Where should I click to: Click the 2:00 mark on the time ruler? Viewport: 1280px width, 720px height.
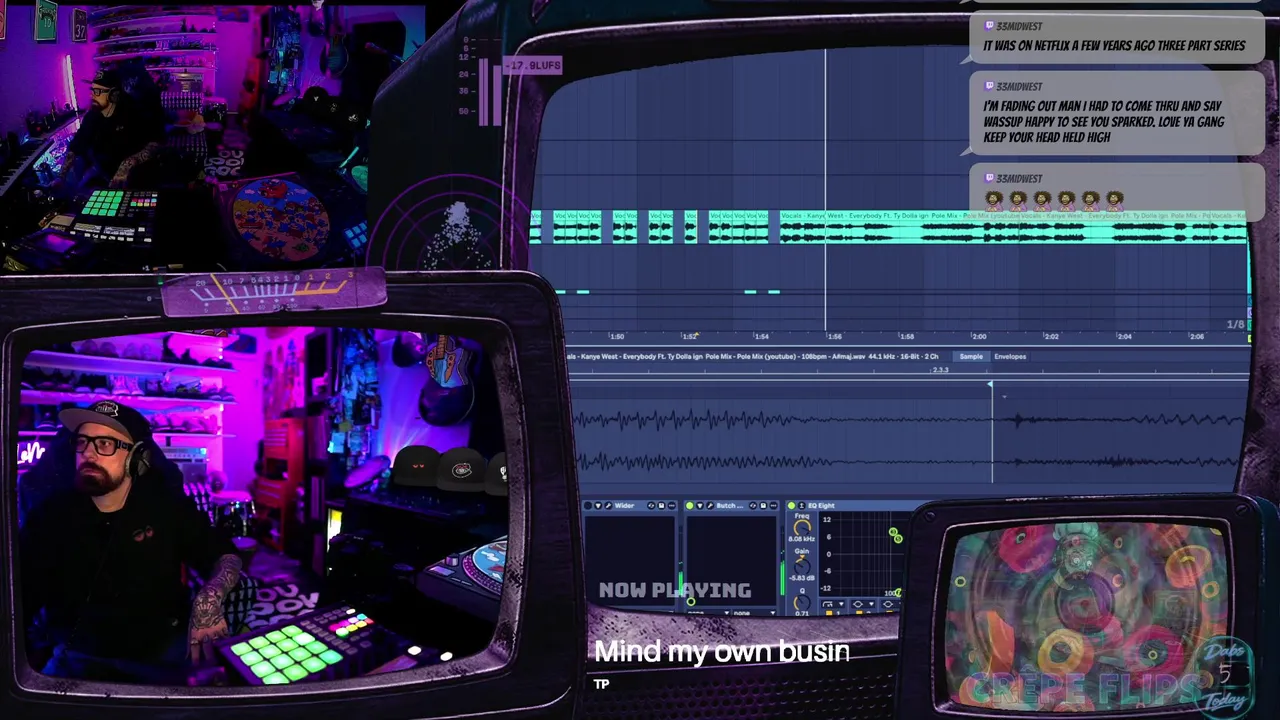coord(978,336)
